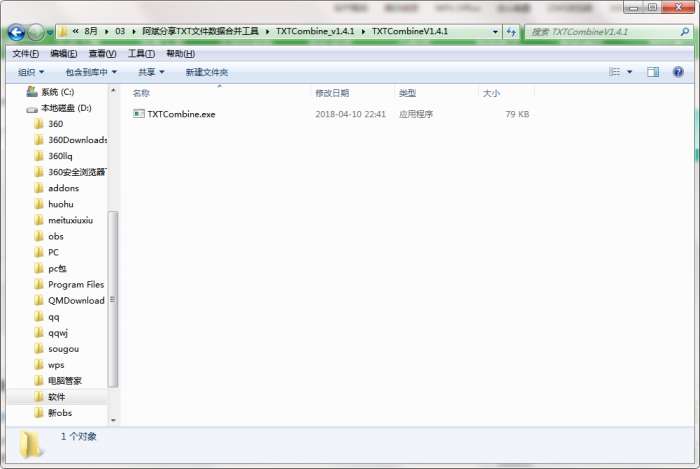Open the 360安全浏览器 folder in the sidebar
The width and height of the screenshot is (700, 469).
coord(77,172)
